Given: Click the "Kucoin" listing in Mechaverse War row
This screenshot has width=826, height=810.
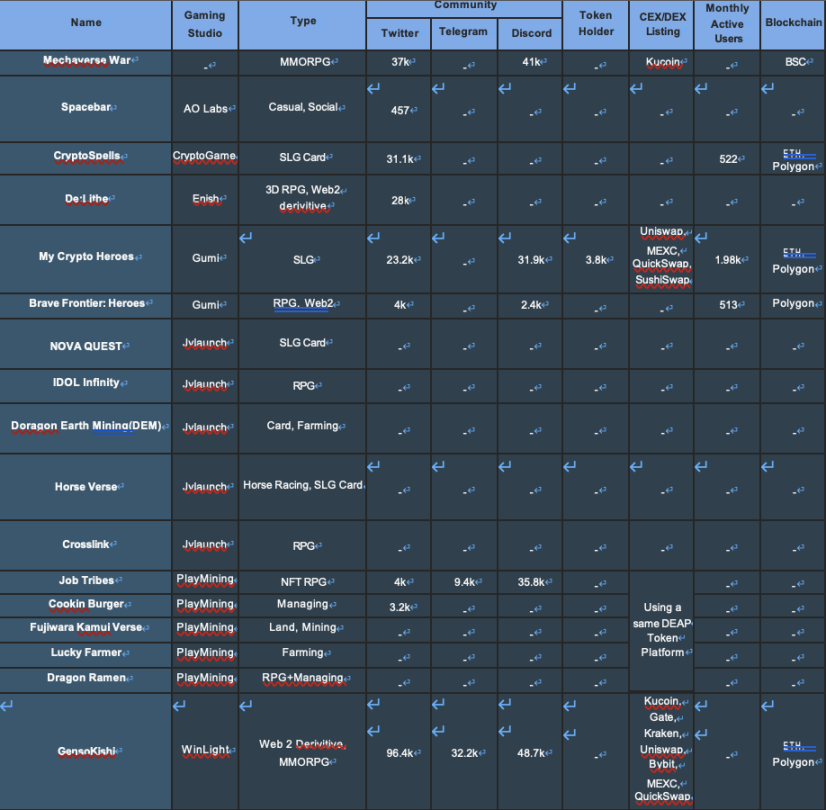Looking at the screenshot, I should pyautogui.click(x=663, y=62).
